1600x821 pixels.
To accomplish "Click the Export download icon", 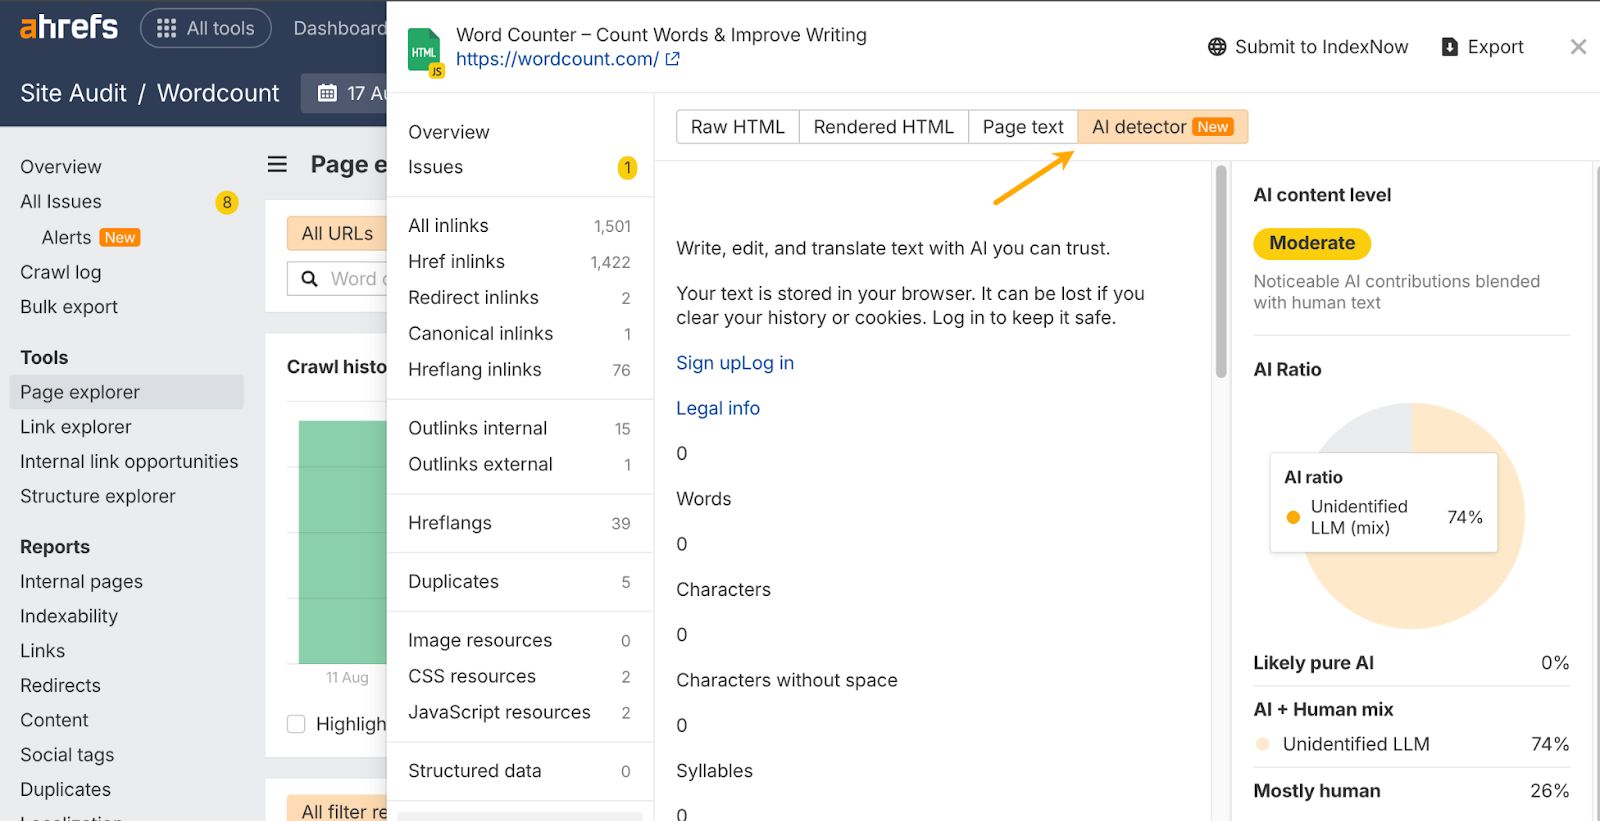I will point(1449,47).
